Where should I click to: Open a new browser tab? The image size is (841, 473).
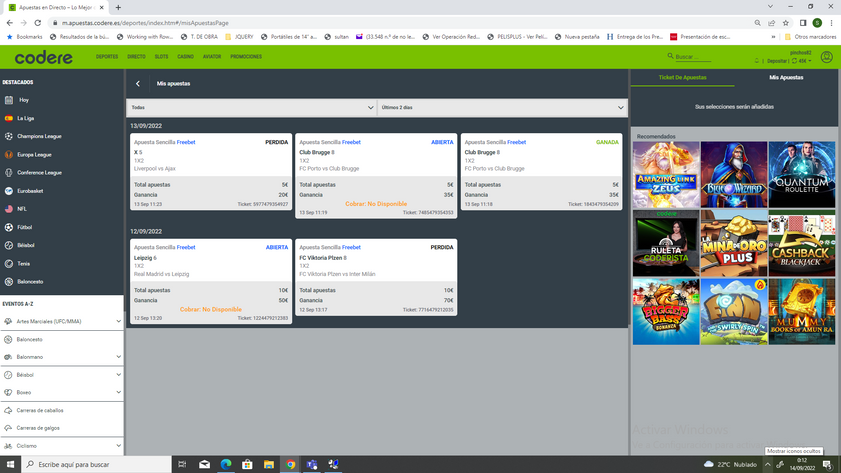[118, 8]
